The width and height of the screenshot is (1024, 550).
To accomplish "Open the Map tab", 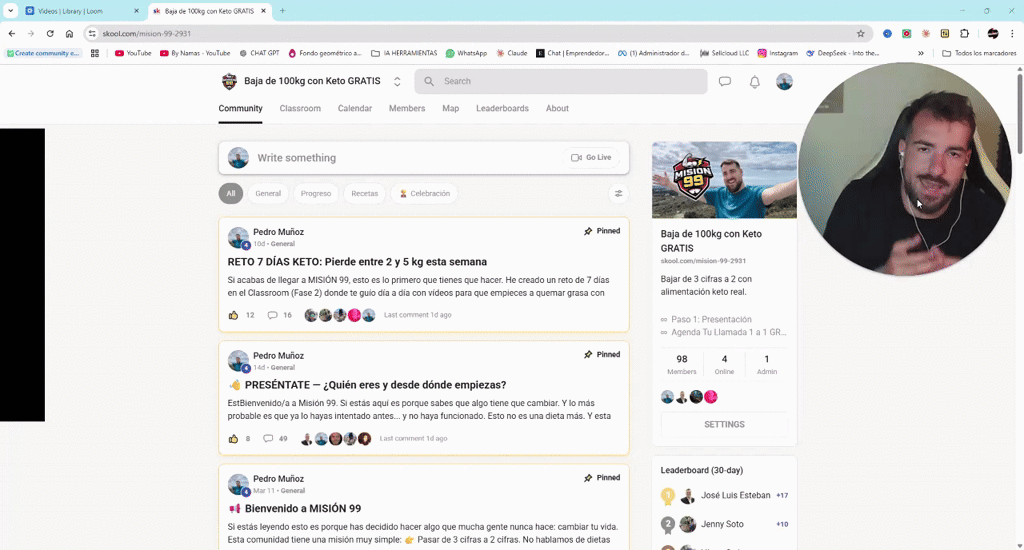I will click(x=451, y=108).
